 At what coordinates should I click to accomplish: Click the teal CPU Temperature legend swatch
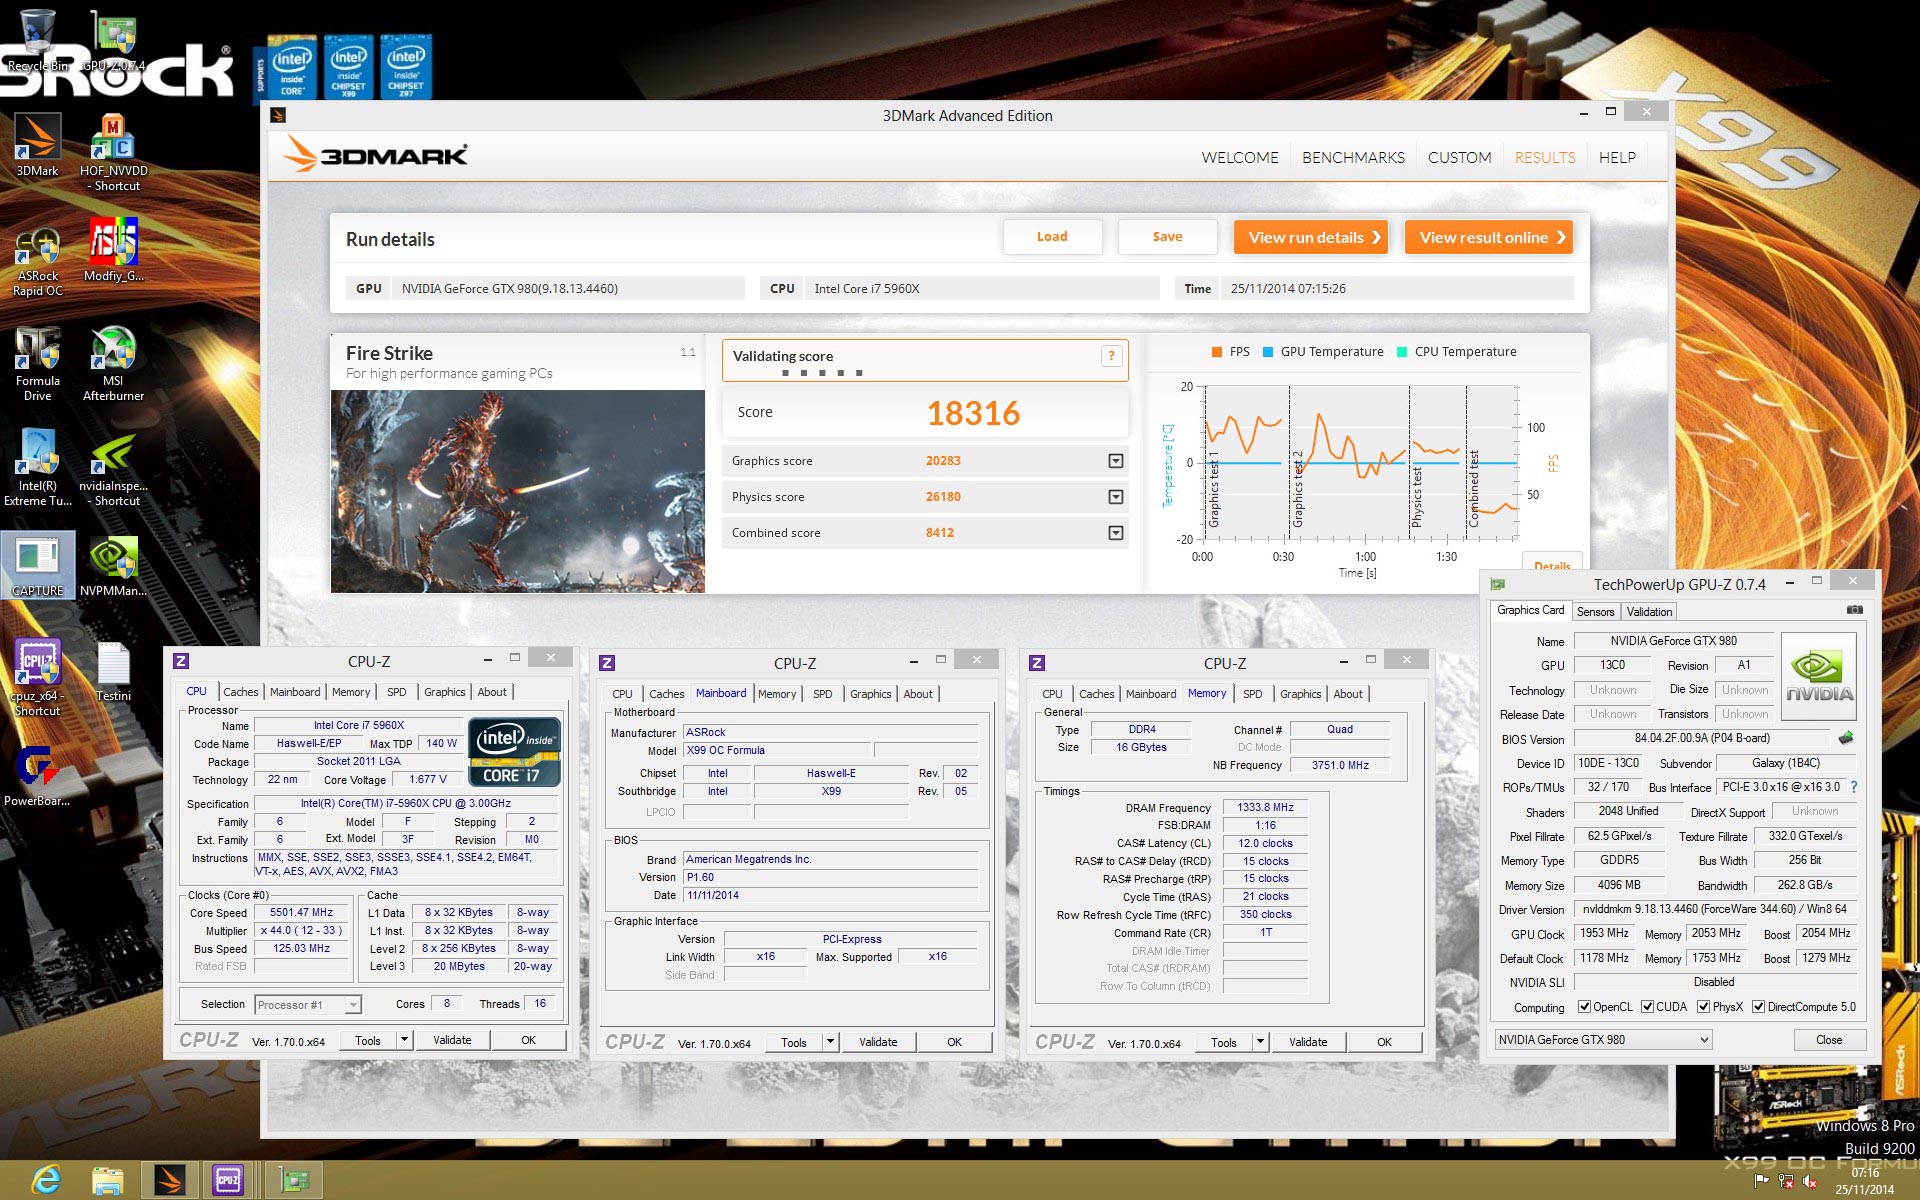pyautogui.click(x=1402, y=352)
